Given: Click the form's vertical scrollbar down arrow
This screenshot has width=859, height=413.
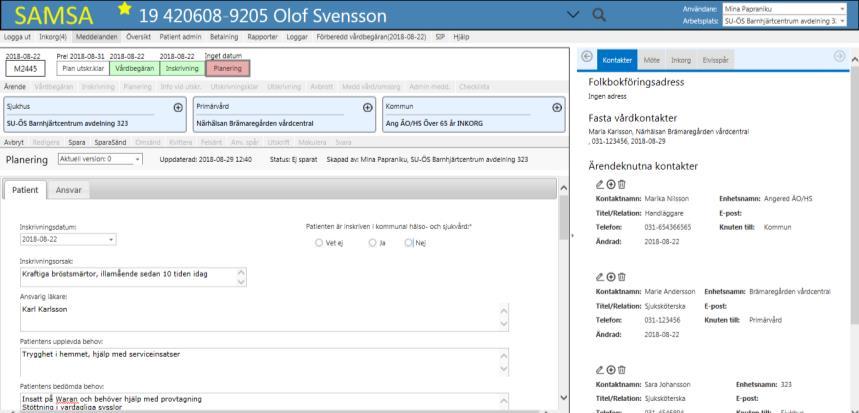Looking at the screenshot, I should [x=564, y=398].
